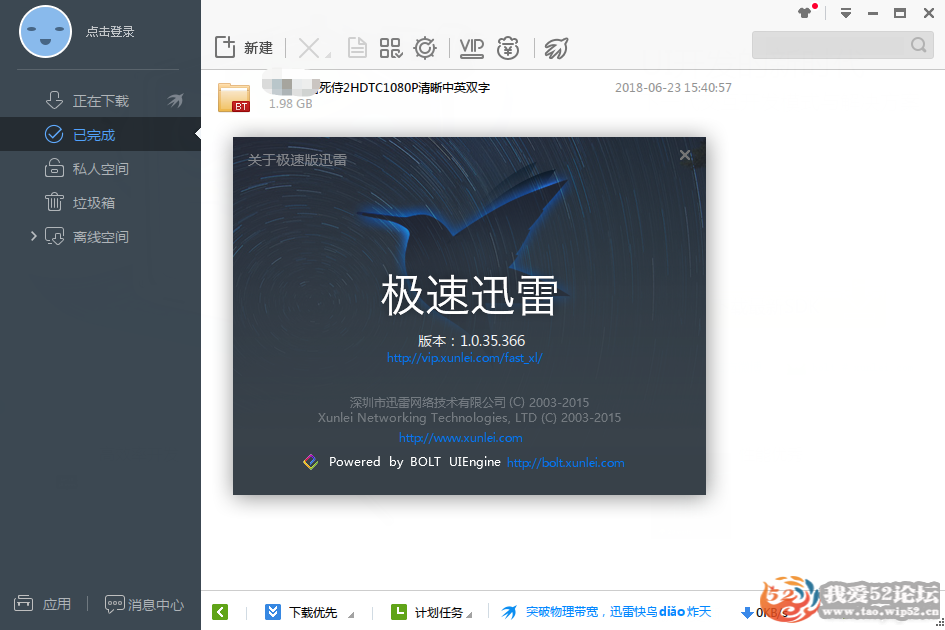Click the magnifier search icon
945x630 pixels.
pos(918,45)
